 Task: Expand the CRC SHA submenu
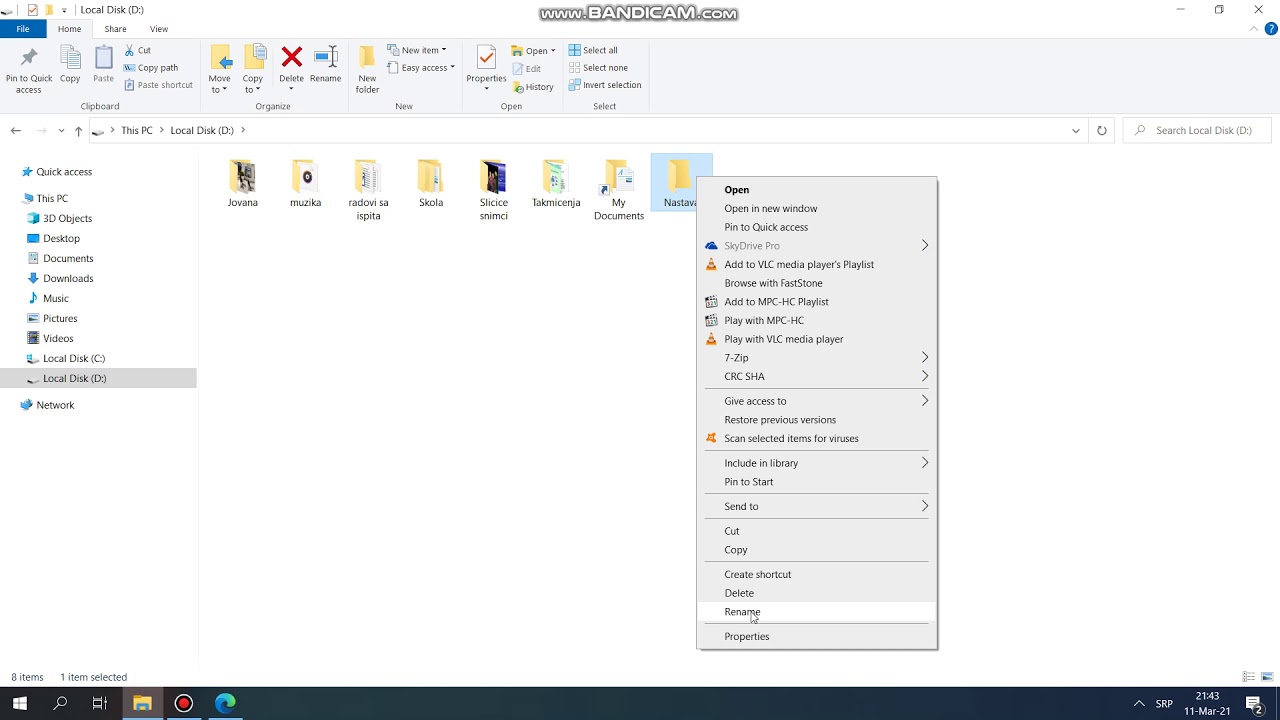pos(817,376)
